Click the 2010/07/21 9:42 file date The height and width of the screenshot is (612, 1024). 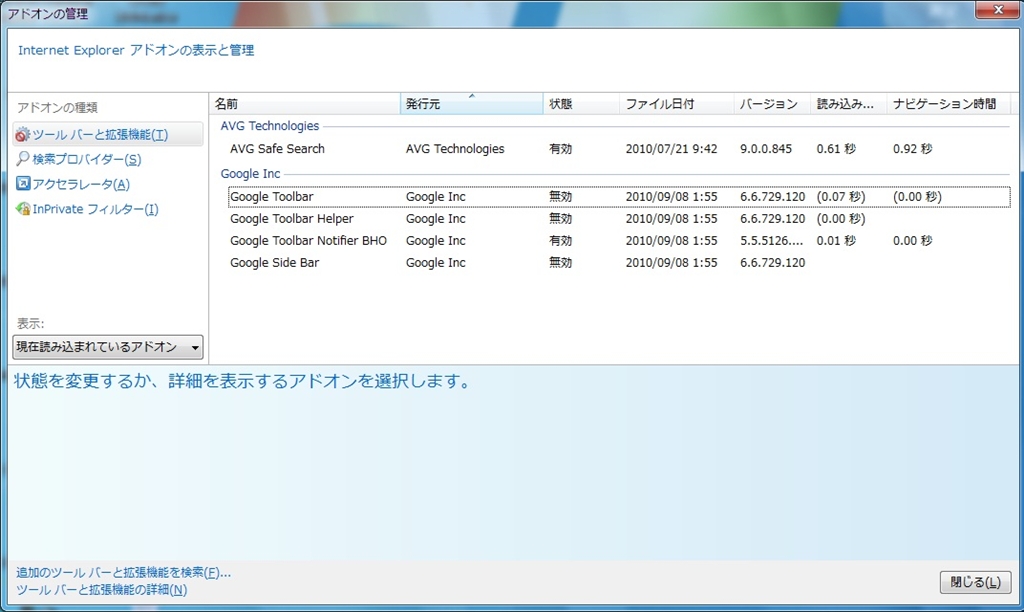671,149
